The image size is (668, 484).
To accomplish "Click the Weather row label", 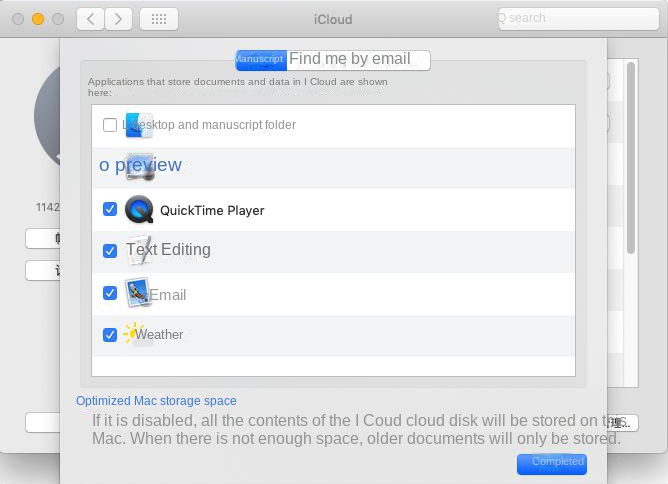I will coord(159,334).
